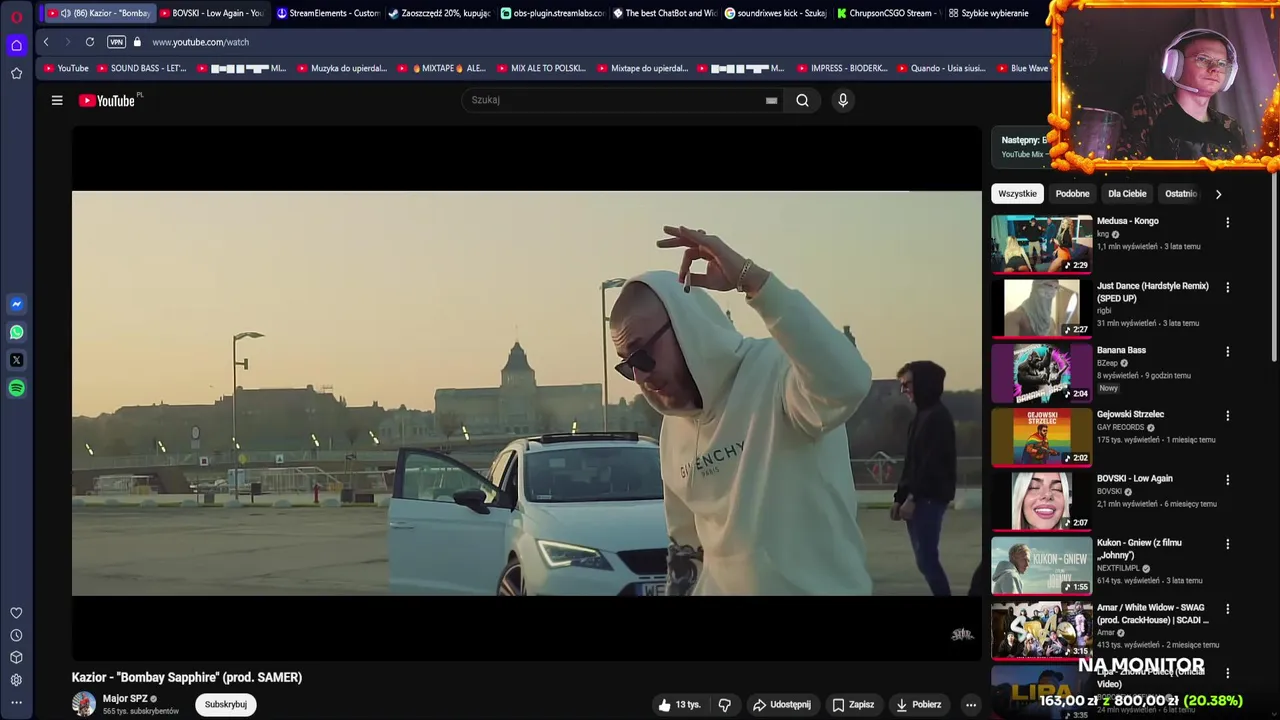Start voice search with the microphone icon
Screen dimensions: 1280x720
[x=843, y=100]
